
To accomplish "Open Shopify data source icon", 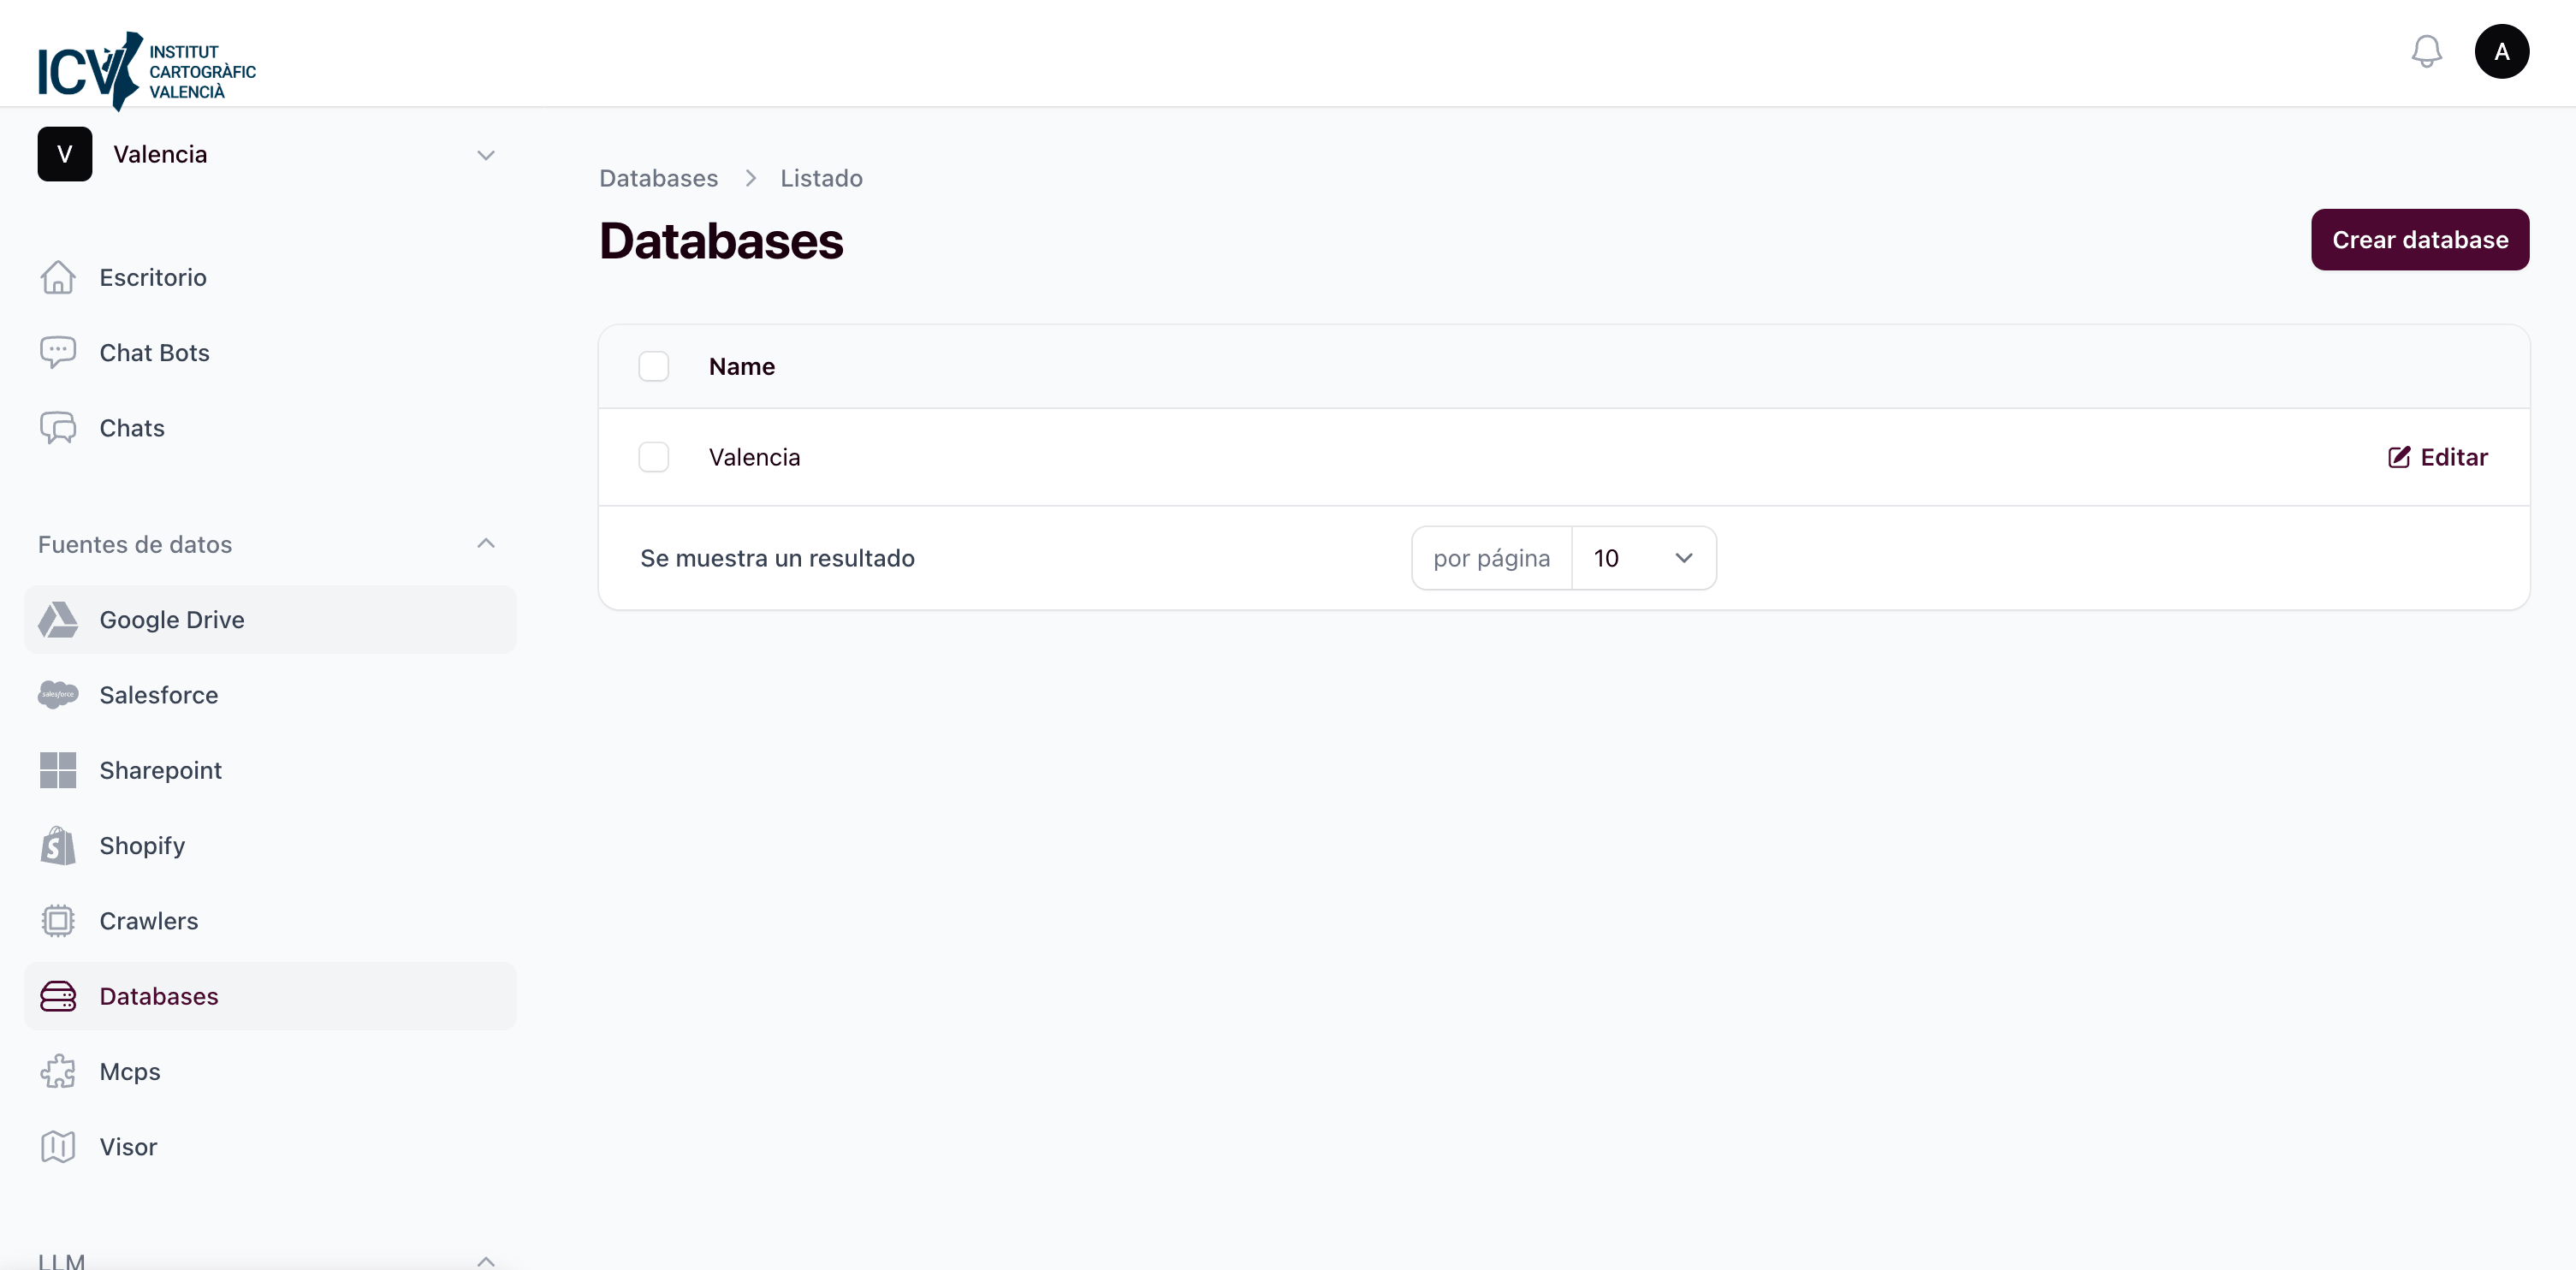I will pos(58,845).
